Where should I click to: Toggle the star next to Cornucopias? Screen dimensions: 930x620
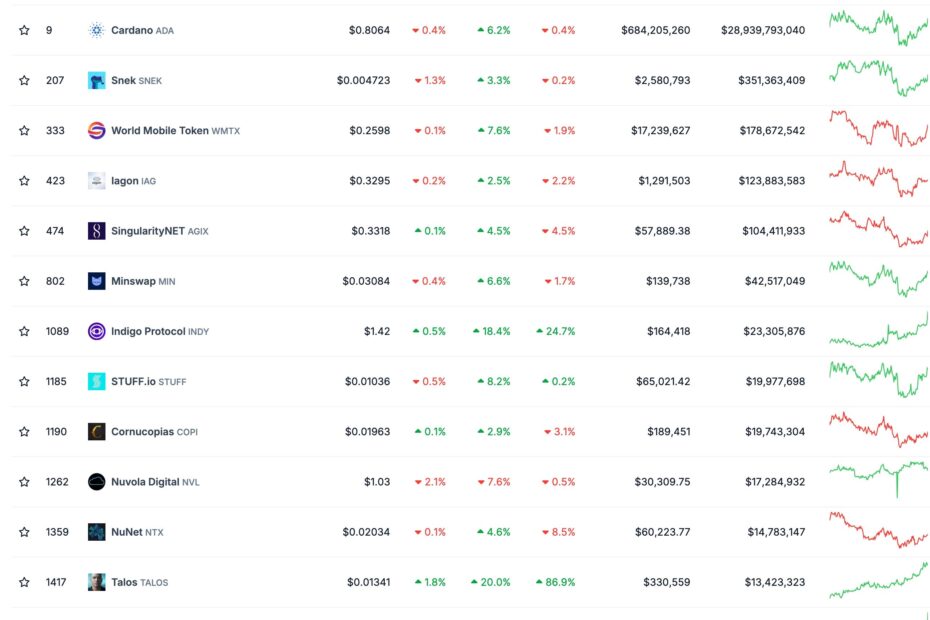pos(24,431)
